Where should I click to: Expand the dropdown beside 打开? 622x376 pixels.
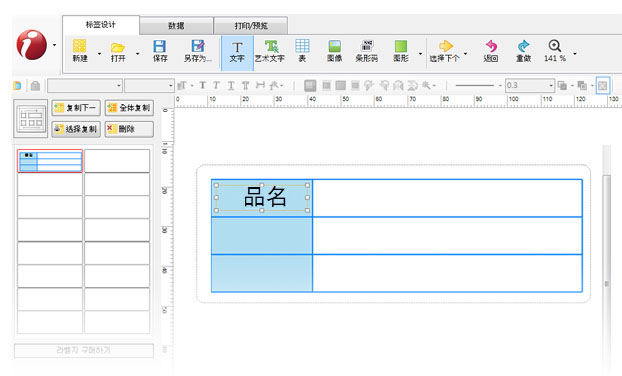click(x=138, y=54)
